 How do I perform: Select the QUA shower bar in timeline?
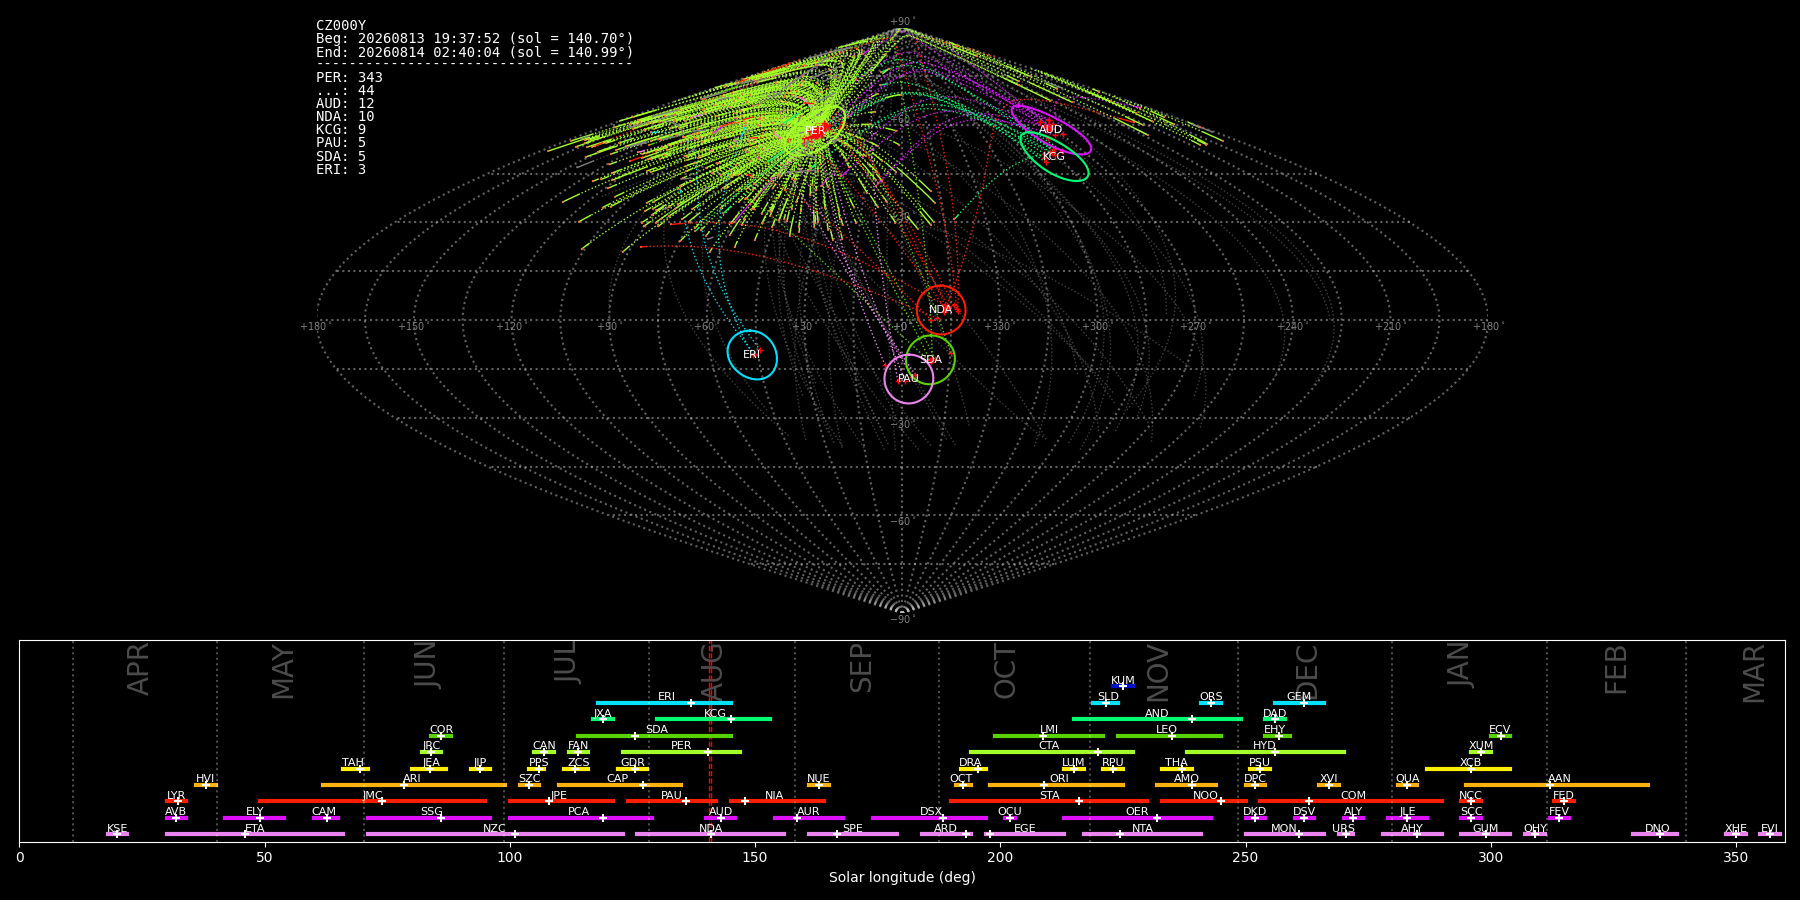click(1407, 785)
